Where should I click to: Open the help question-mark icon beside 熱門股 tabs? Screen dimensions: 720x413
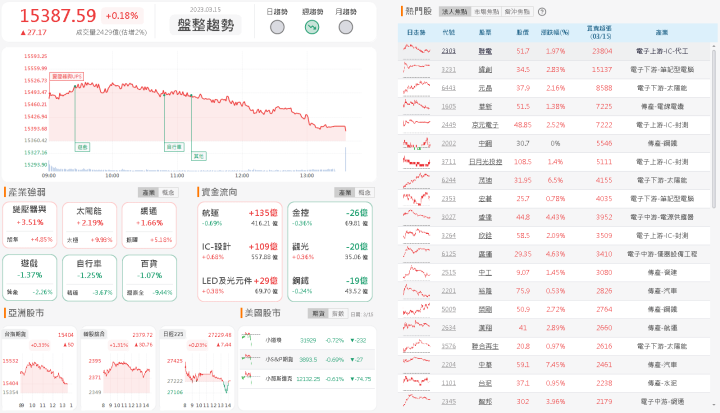[542, 12]
